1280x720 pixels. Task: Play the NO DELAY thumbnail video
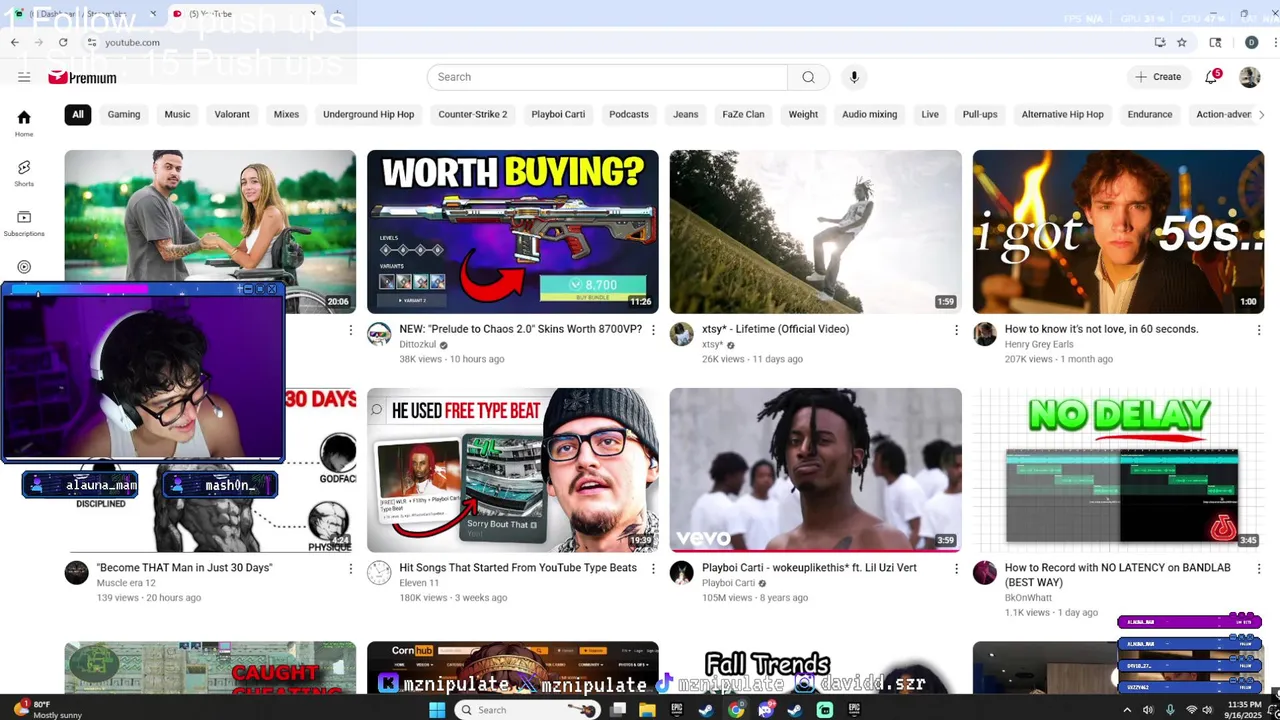pos(1118,470)
